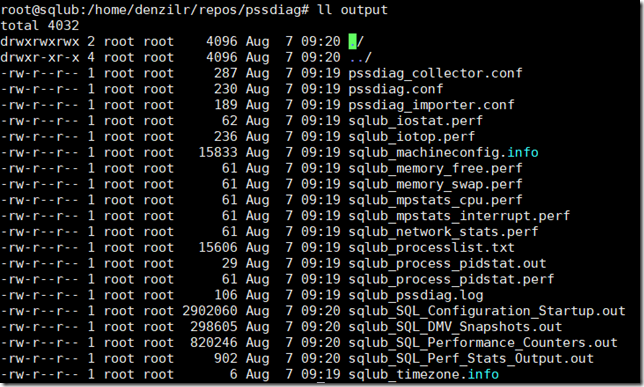Click the sqlub_network_stats.perf entry

(x=443, y=232)
